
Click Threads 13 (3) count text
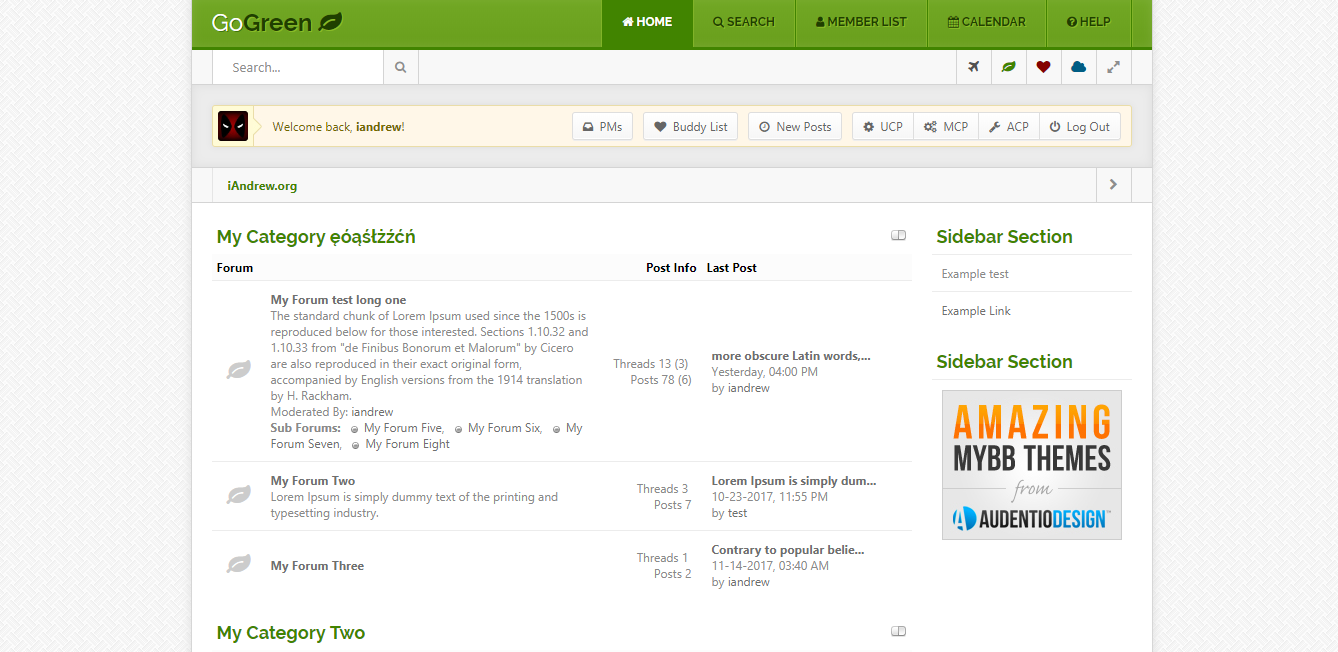(651, 364)
